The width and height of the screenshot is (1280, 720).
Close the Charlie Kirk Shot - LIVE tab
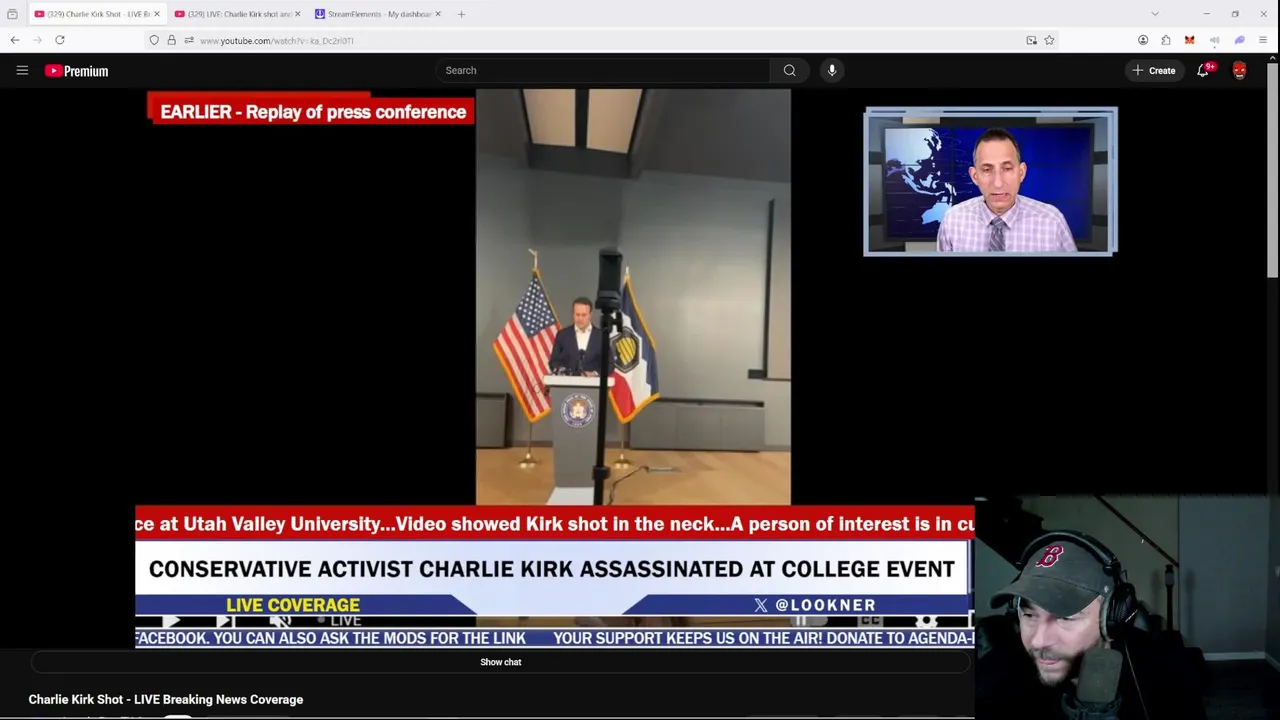[x=156, y=14]
